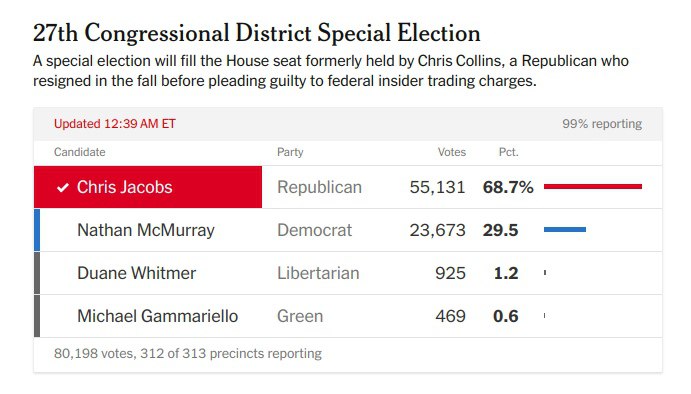
Task: Click the 68.7% percentage for Jacobs
Action: (x=508, y=187)
